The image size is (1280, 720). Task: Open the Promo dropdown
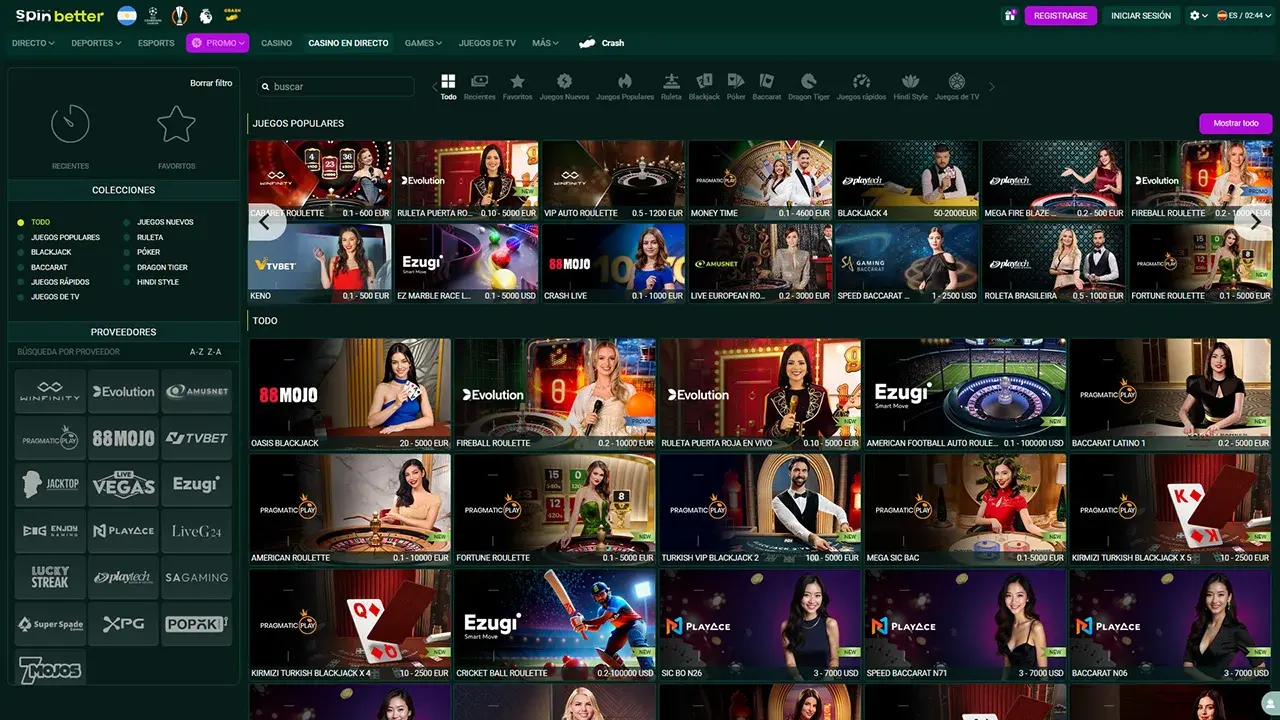217,43
